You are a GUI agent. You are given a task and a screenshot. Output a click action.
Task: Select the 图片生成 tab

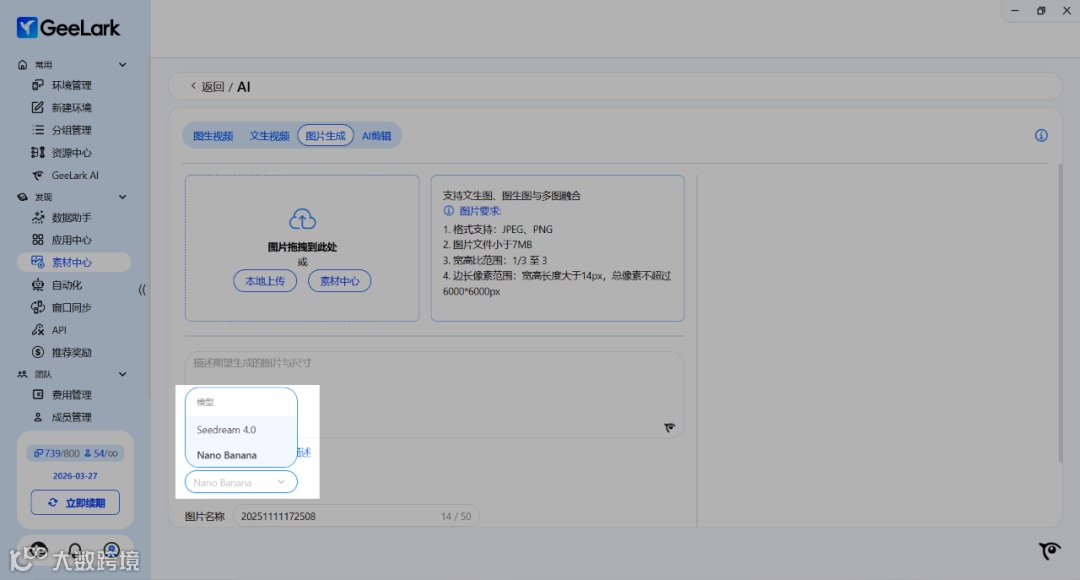[x=325, y=136]
